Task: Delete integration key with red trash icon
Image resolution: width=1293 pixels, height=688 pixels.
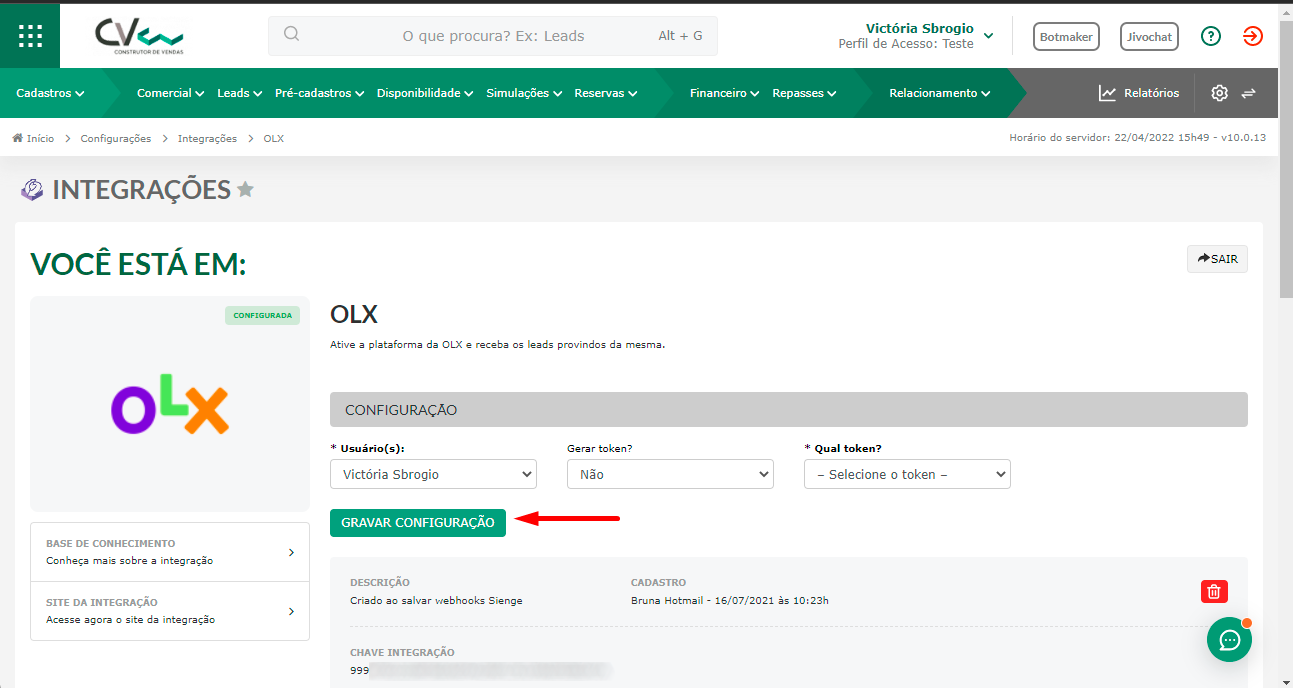Action: pos(1214,591)
